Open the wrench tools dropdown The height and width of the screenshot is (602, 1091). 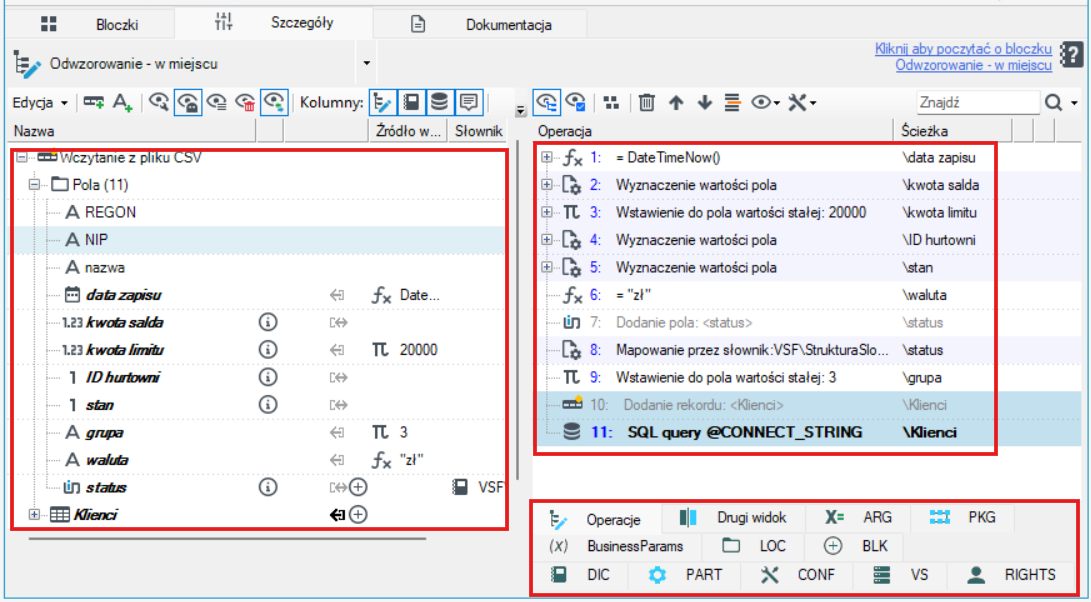(x=802, y=103)
